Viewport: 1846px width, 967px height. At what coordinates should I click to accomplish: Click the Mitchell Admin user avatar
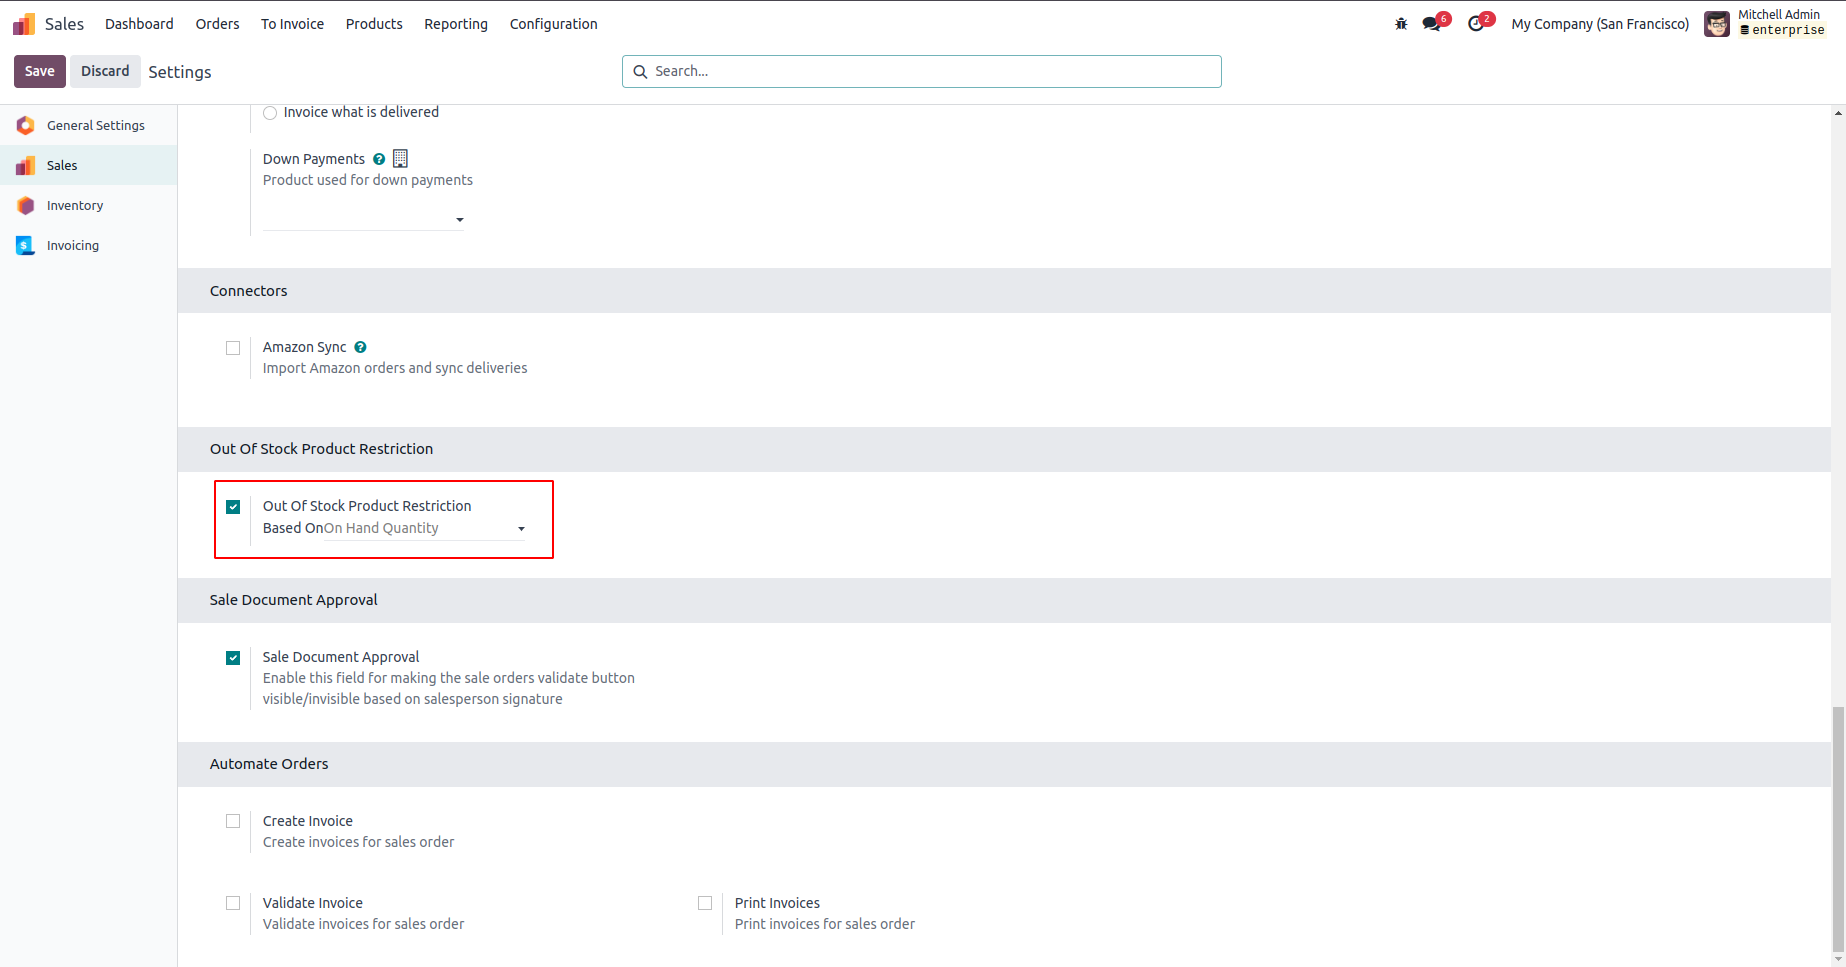click(x=1717, y=24)
